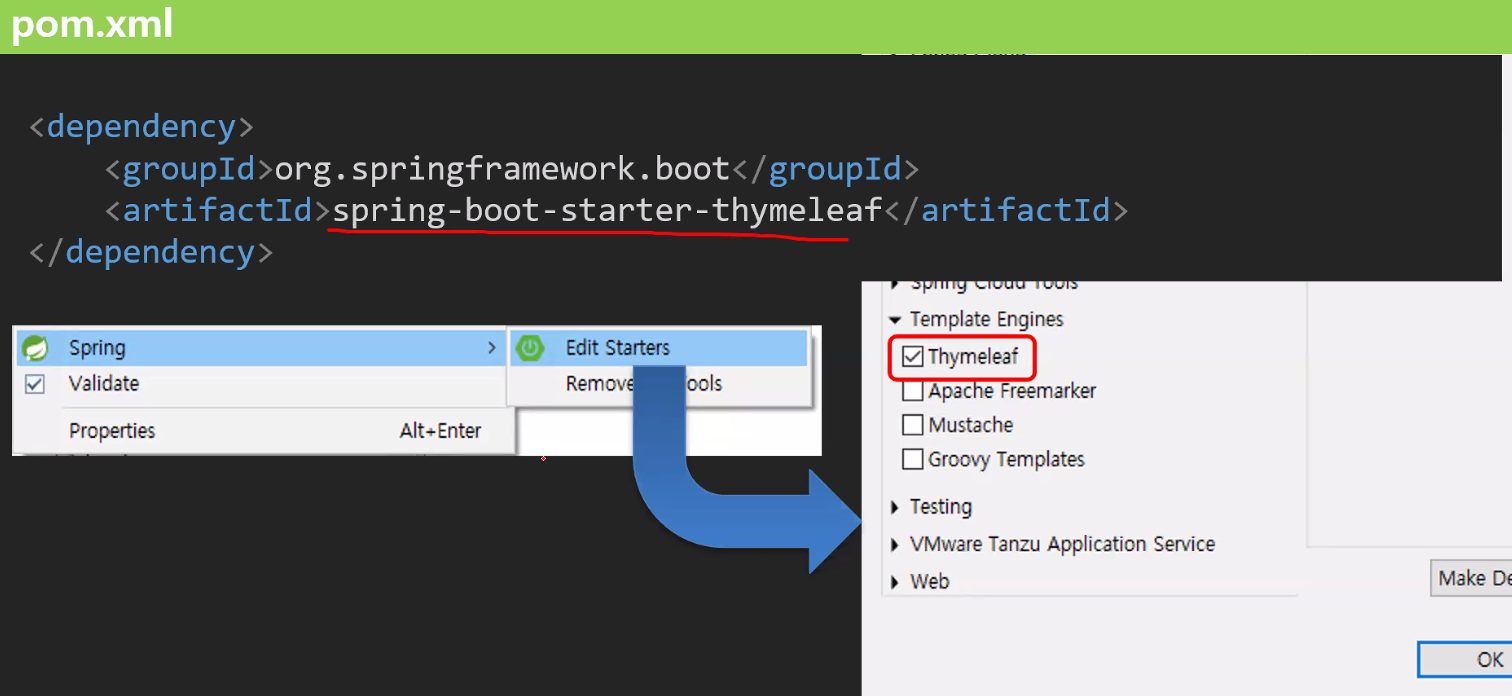This screenshot has width=1512, height=696.
Task: Click the closing dependency tag
Action: pos(151,252)
